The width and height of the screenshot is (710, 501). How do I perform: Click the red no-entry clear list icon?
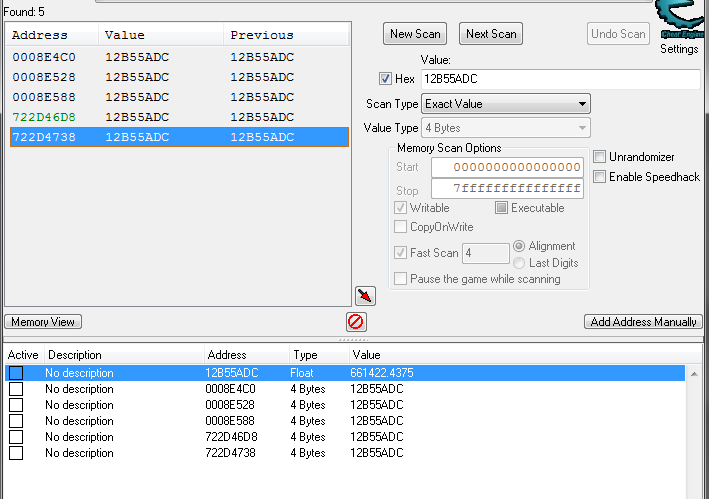tap(356, 322)
